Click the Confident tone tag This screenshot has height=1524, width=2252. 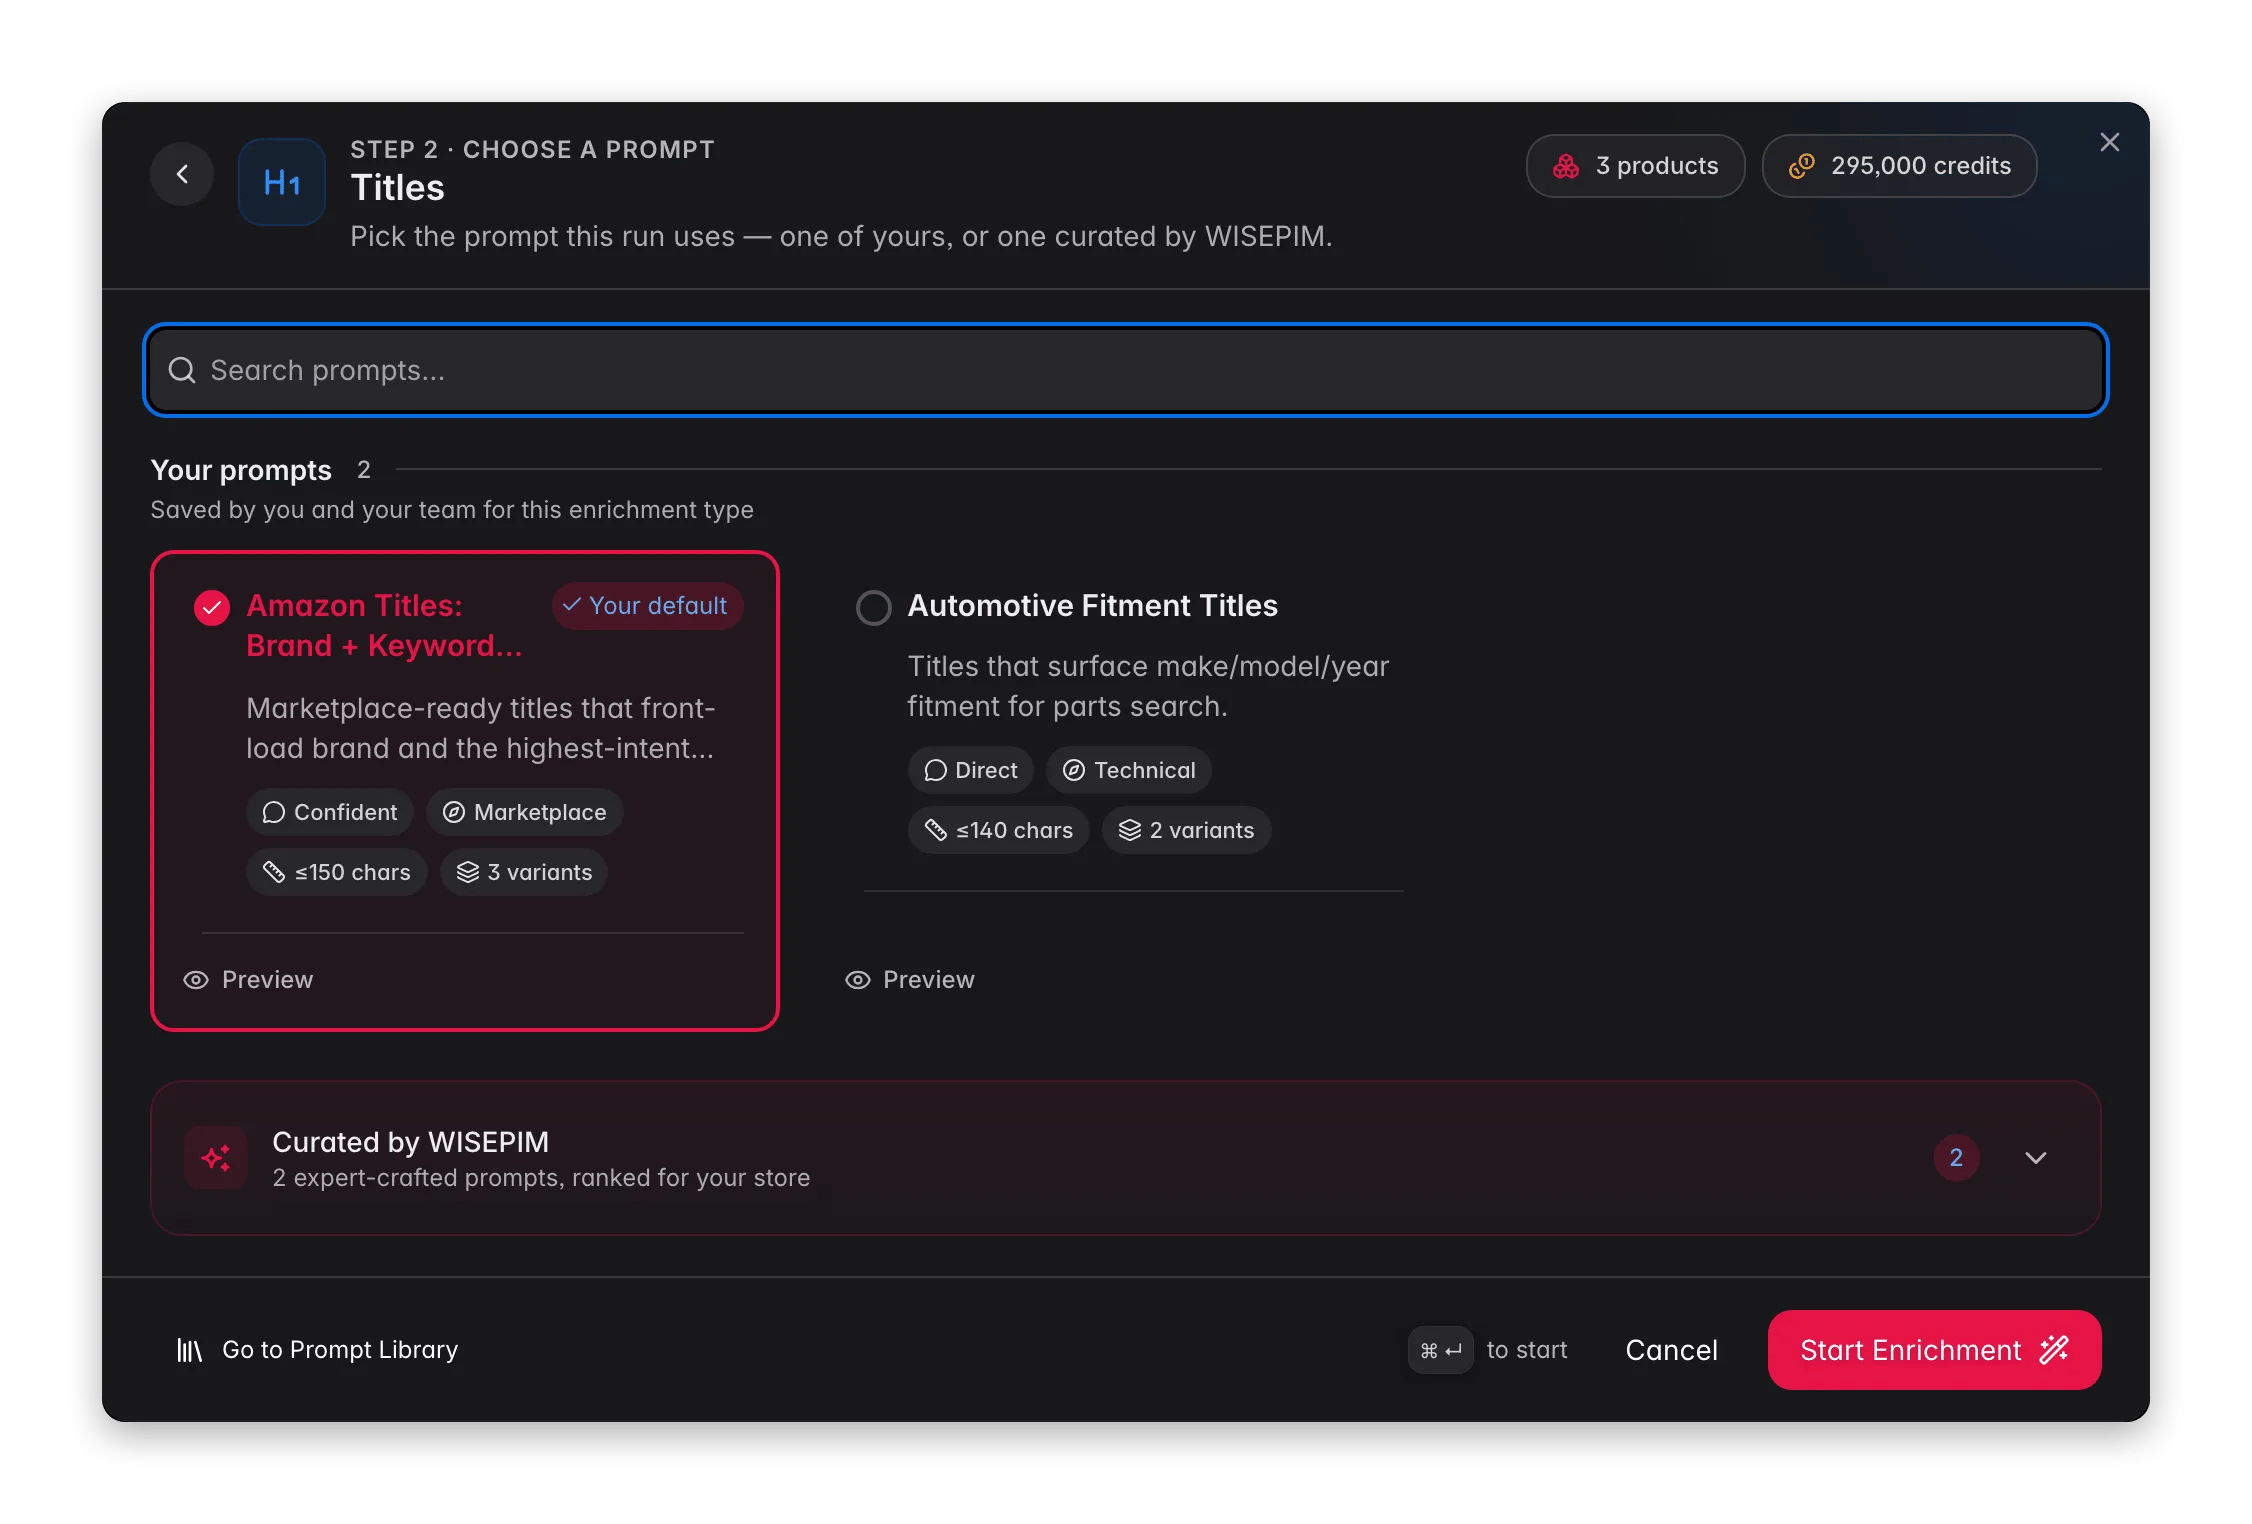330,812
